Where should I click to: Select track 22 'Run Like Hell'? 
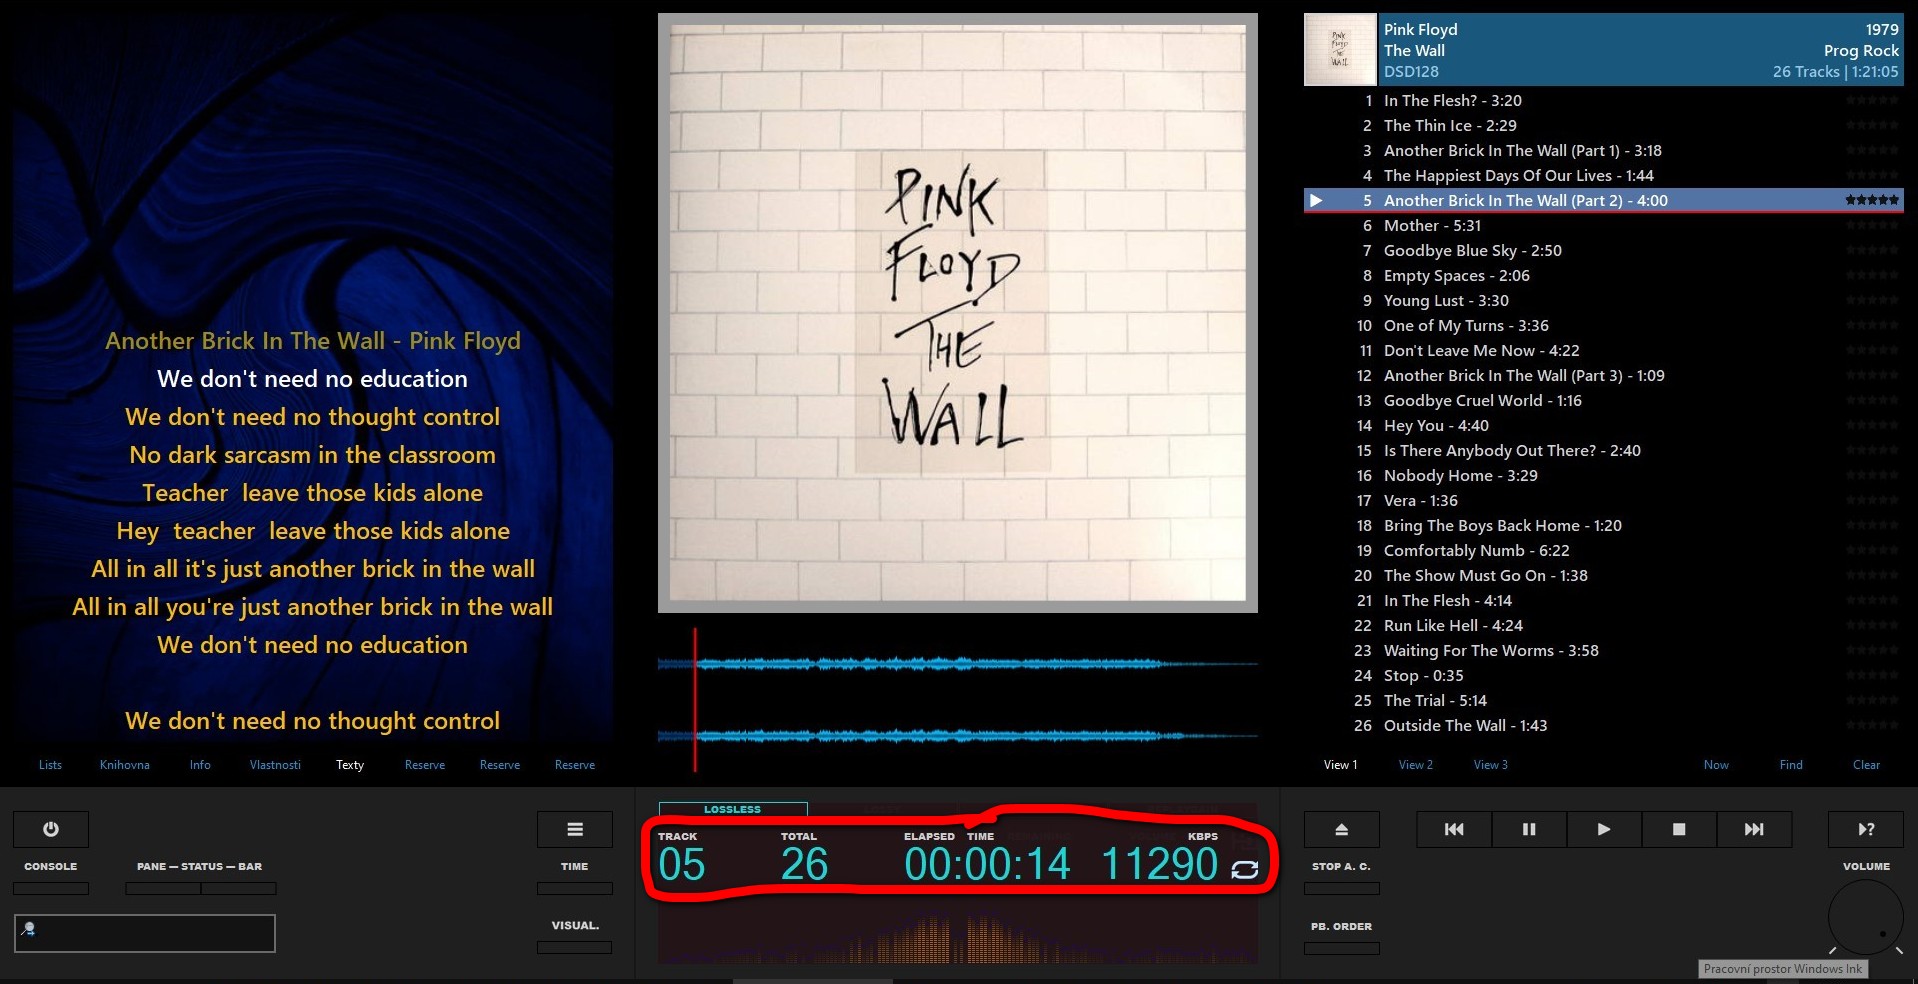1603,625
